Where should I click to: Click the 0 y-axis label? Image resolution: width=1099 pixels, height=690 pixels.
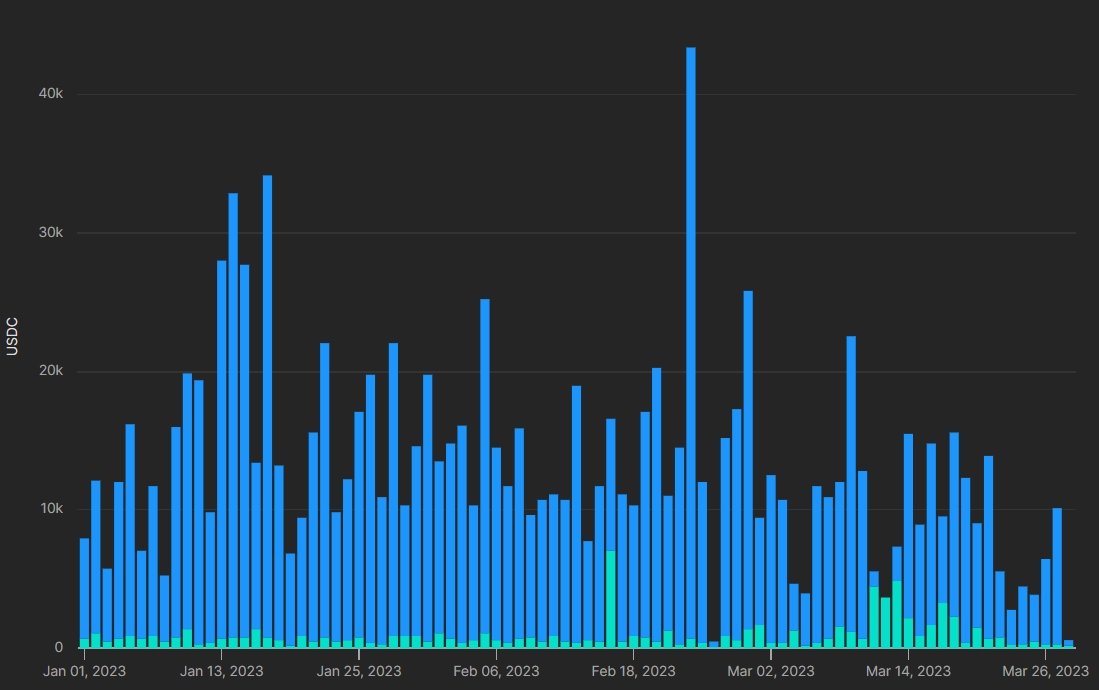[x=58, y=647]
